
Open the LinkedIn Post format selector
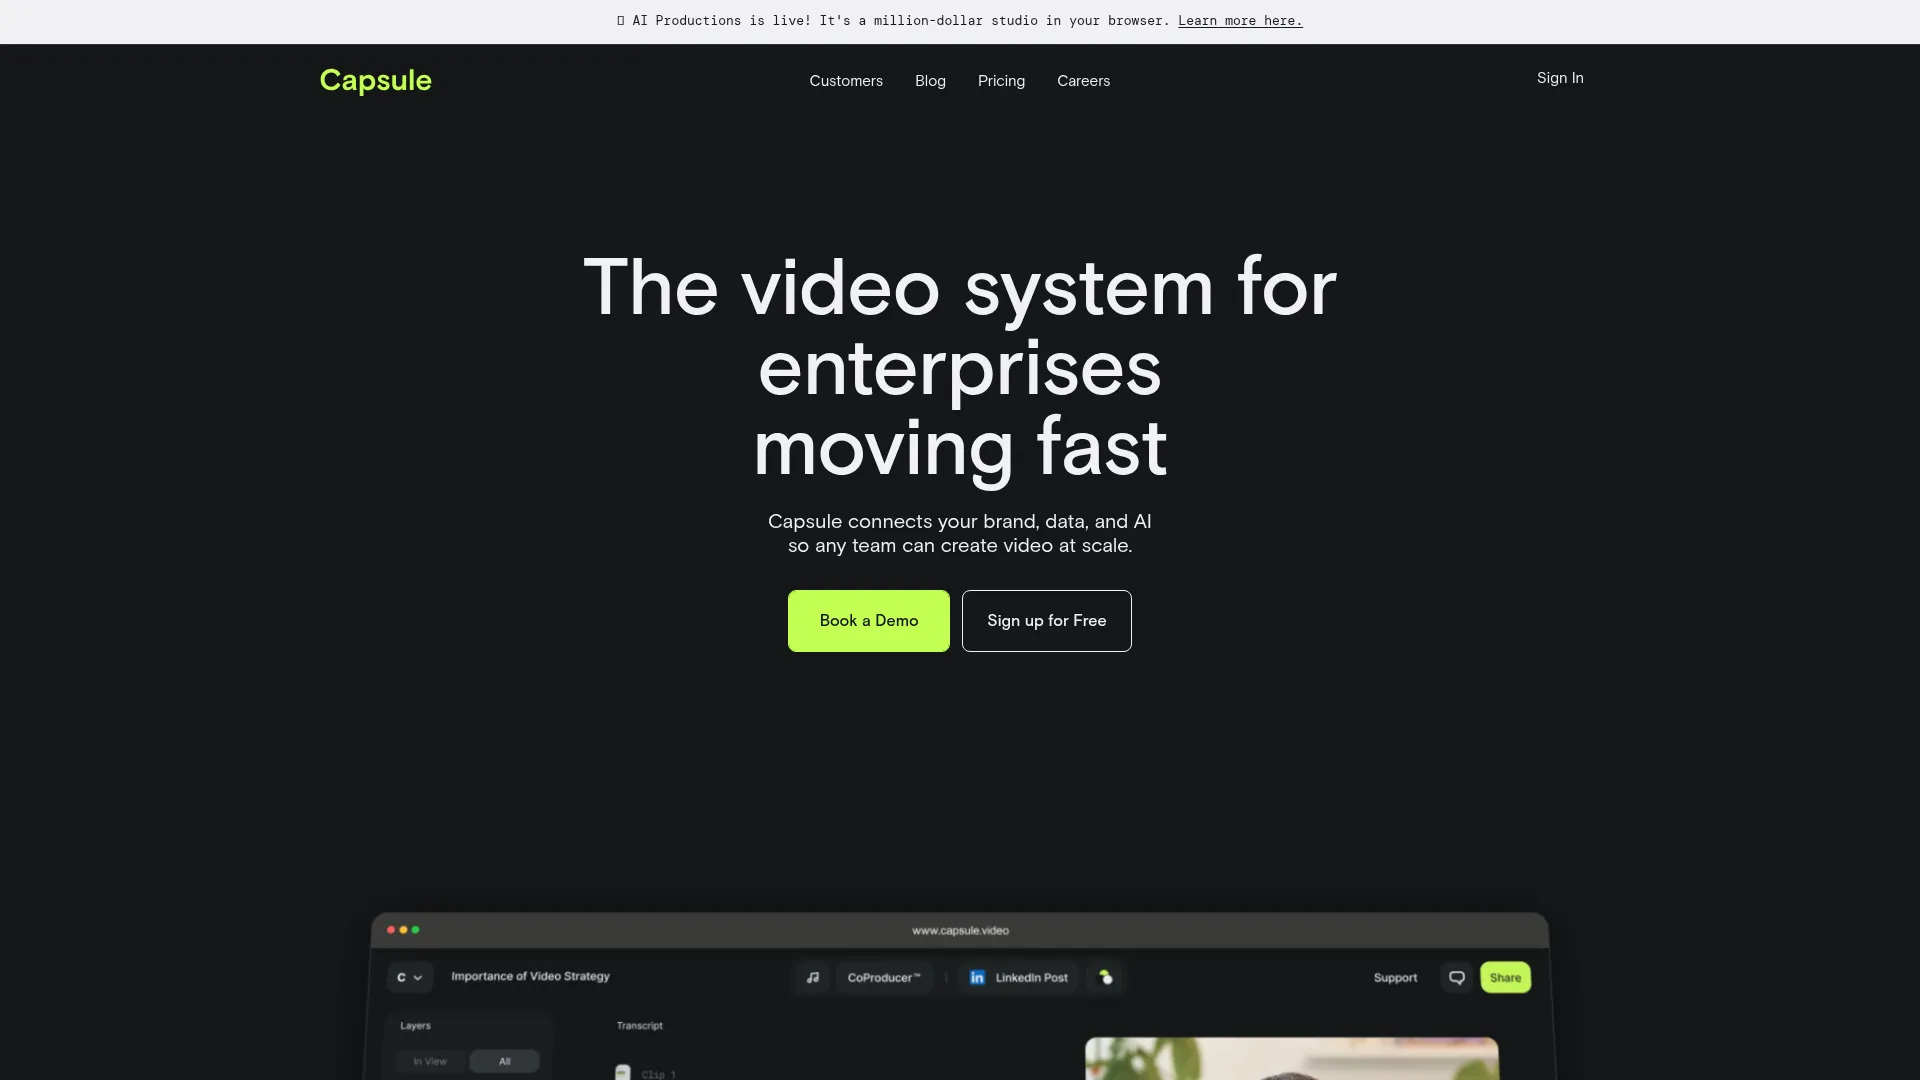(x=1031, y=977)
